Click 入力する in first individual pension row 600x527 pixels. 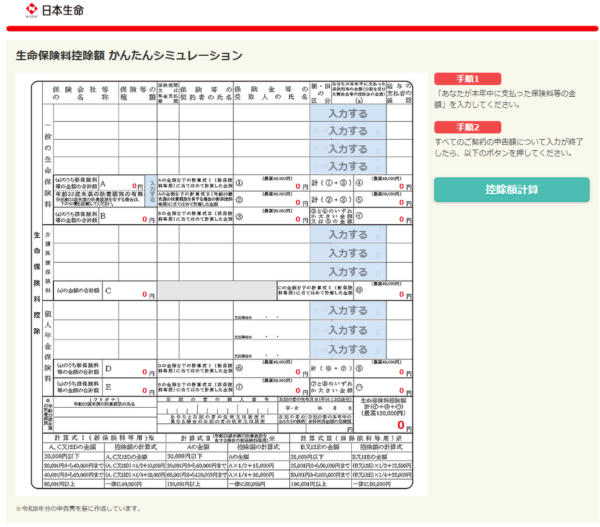[x=348, y=310]
